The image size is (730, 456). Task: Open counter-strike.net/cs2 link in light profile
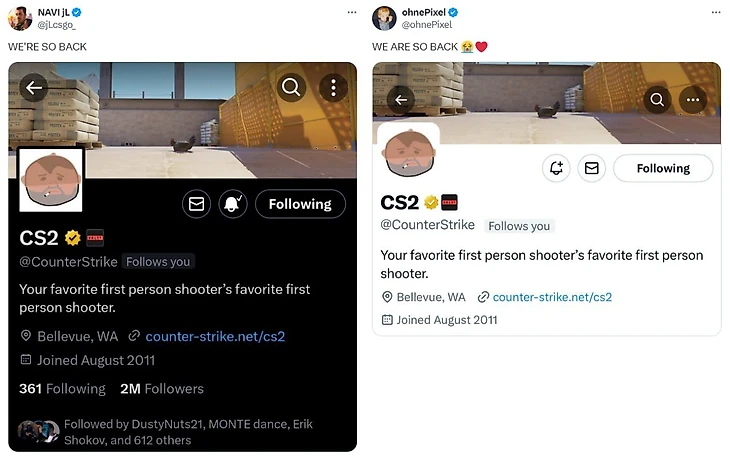552,297
